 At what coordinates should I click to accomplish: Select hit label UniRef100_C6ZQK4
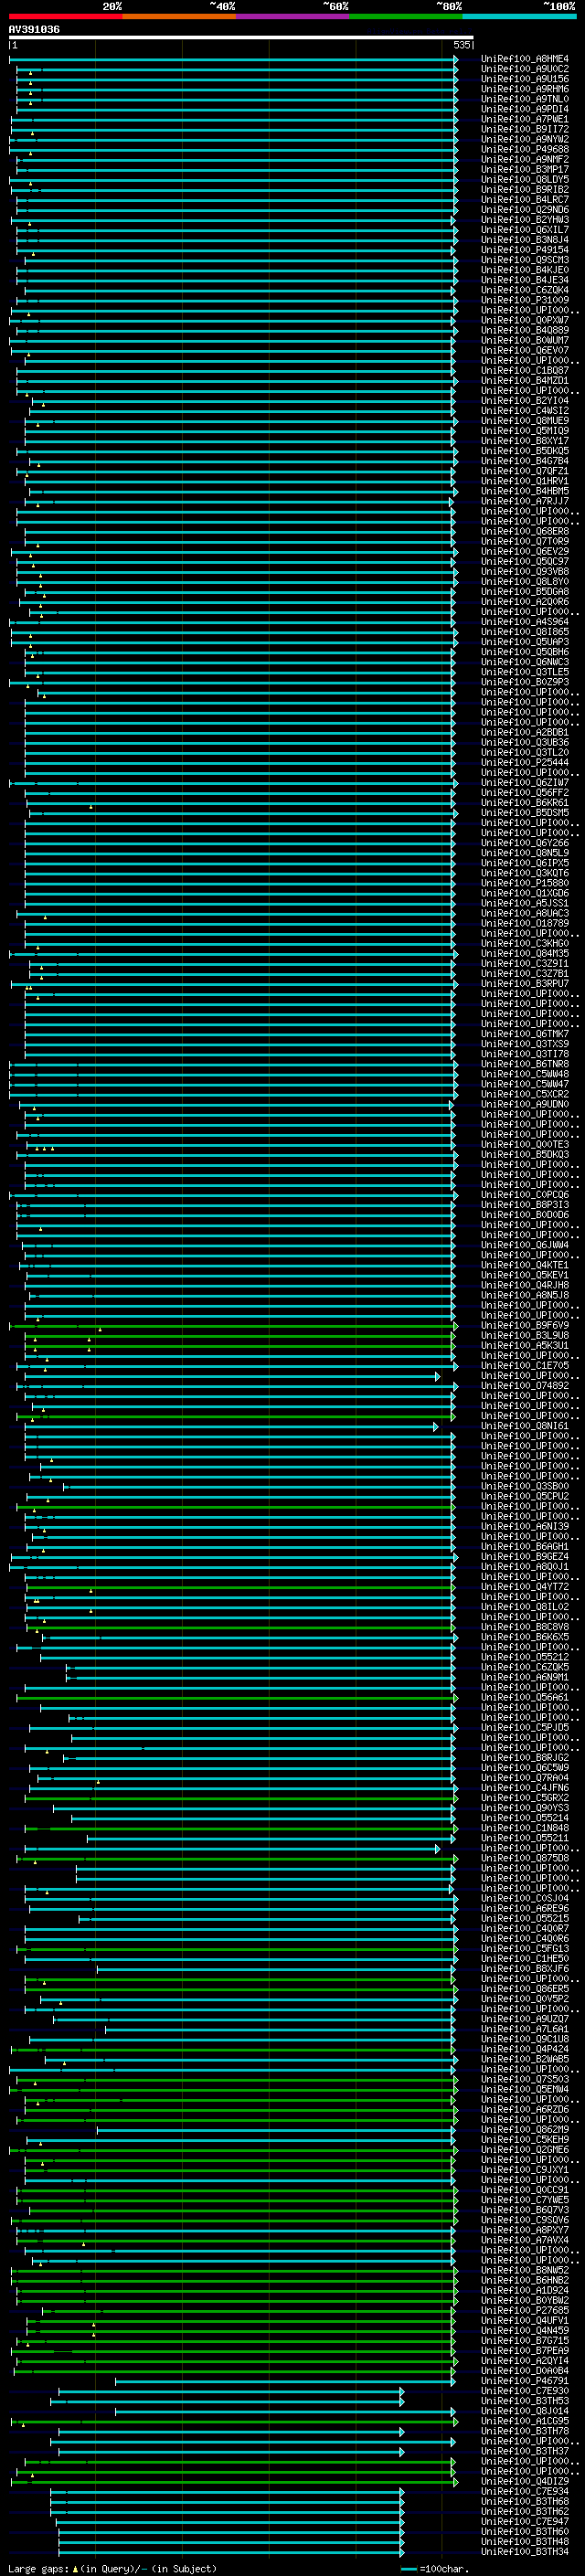click(x=525, y=290)
